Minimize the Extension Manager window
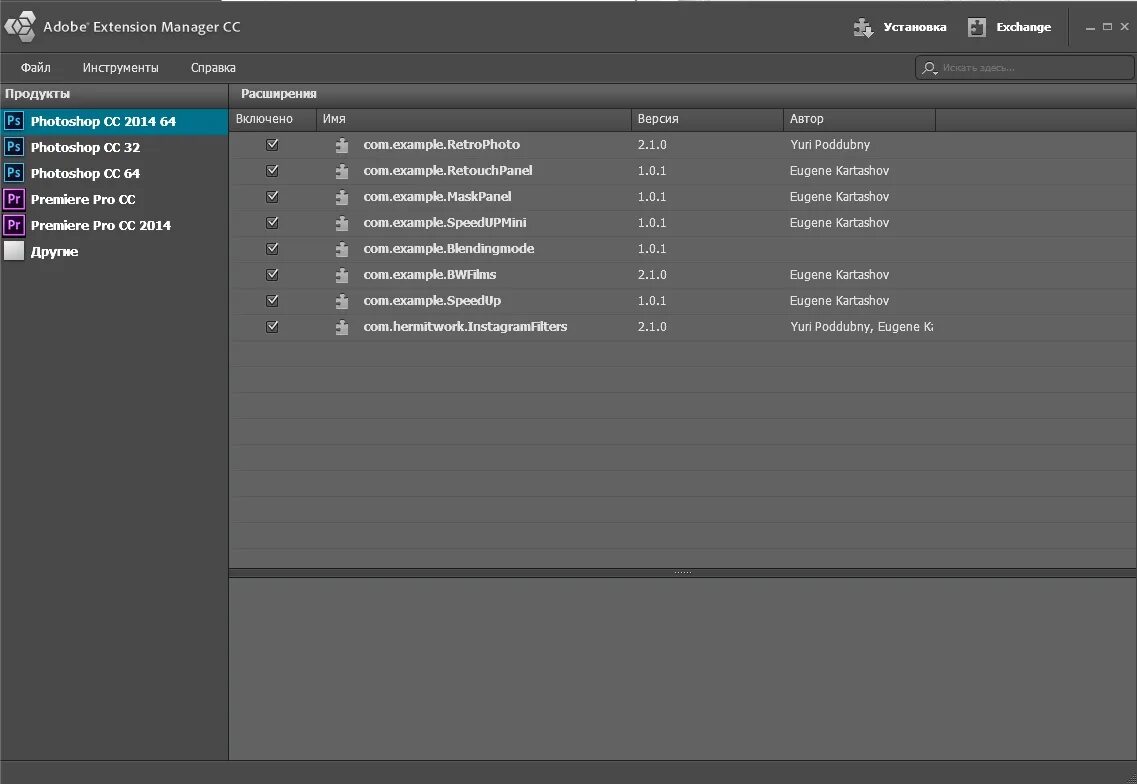The width and height of the screenshot is (1137, 784). pyautogui.click(x=1090, y=27)
